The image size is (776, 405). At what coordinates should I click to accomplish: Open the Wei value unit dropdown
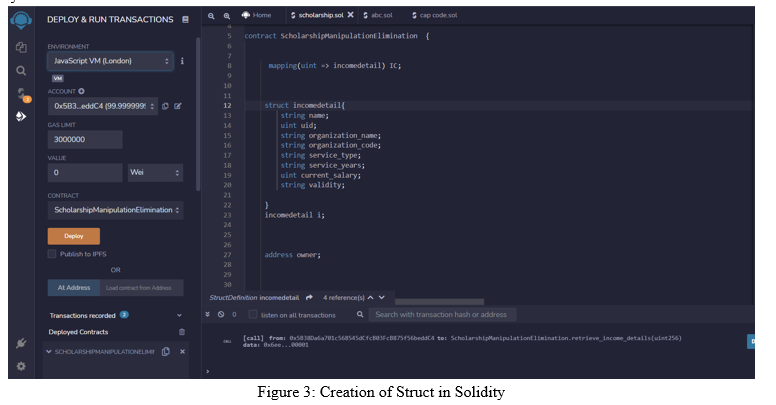155,172
